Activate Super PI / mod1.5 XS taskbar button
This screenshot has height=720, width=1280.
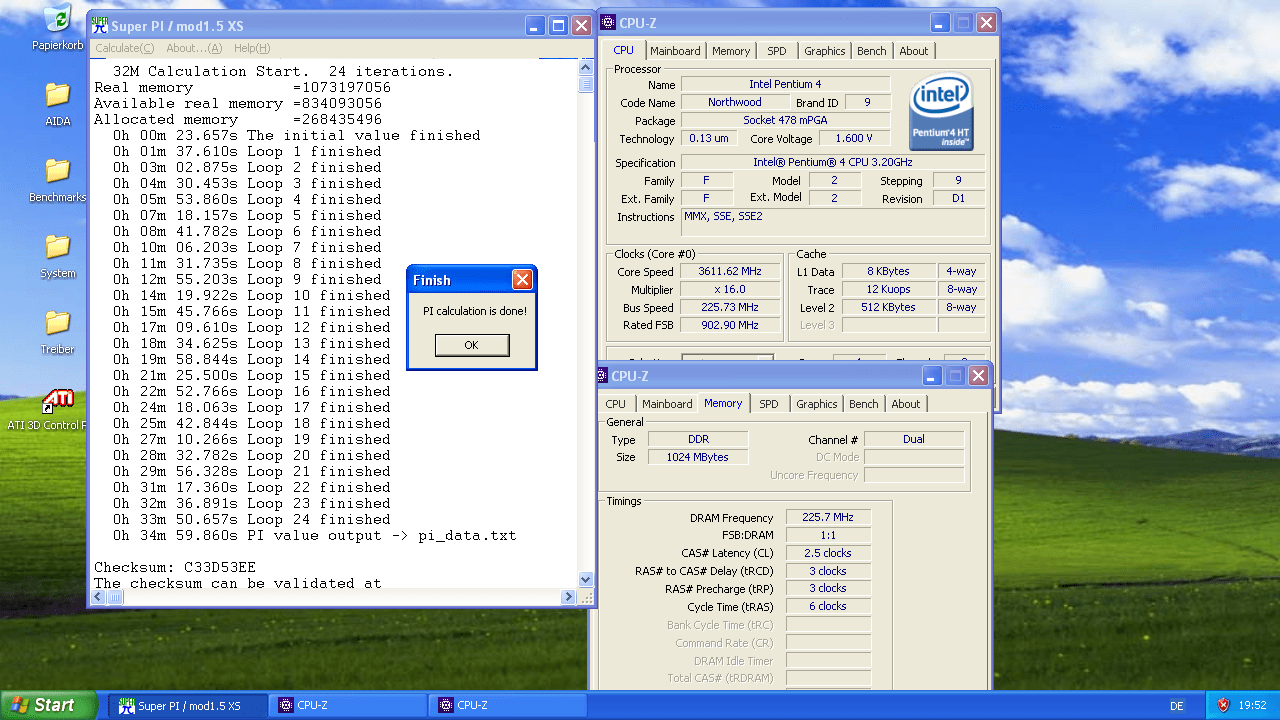(187, 706)
